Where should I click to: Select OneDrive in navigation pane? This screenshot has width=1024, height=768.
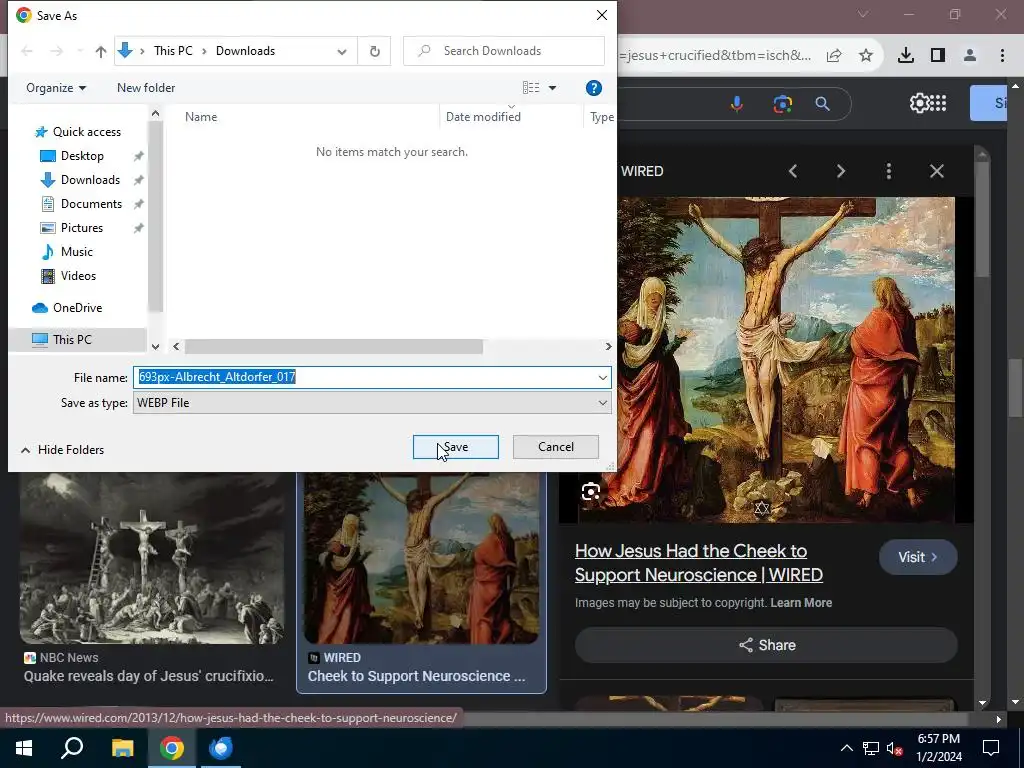77,308
